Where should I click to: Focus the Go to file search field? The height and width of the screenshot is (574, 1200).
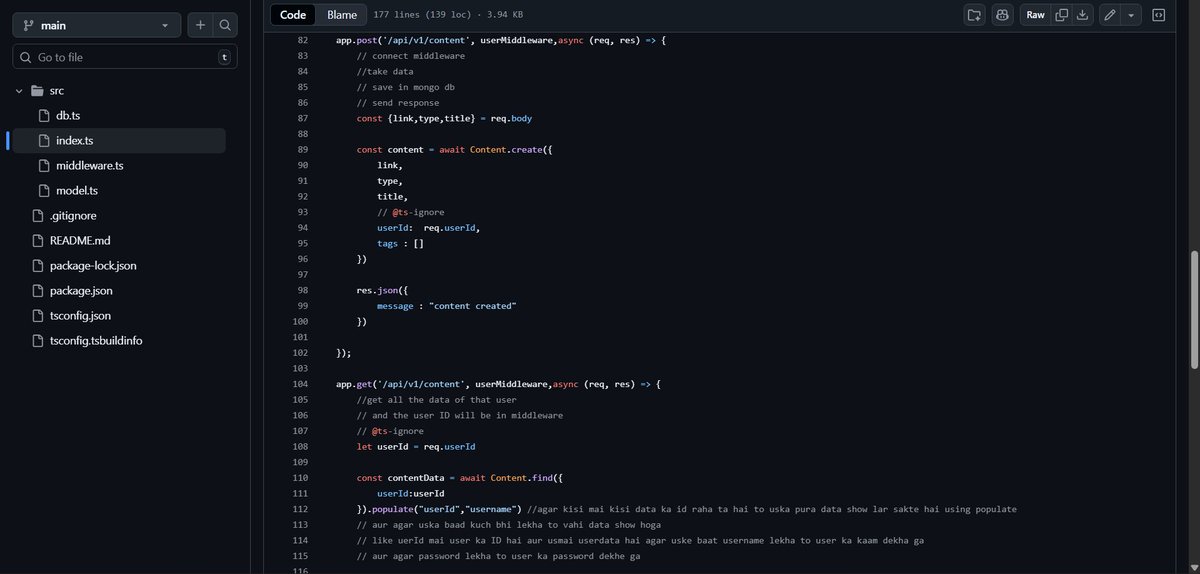(125, 57)
